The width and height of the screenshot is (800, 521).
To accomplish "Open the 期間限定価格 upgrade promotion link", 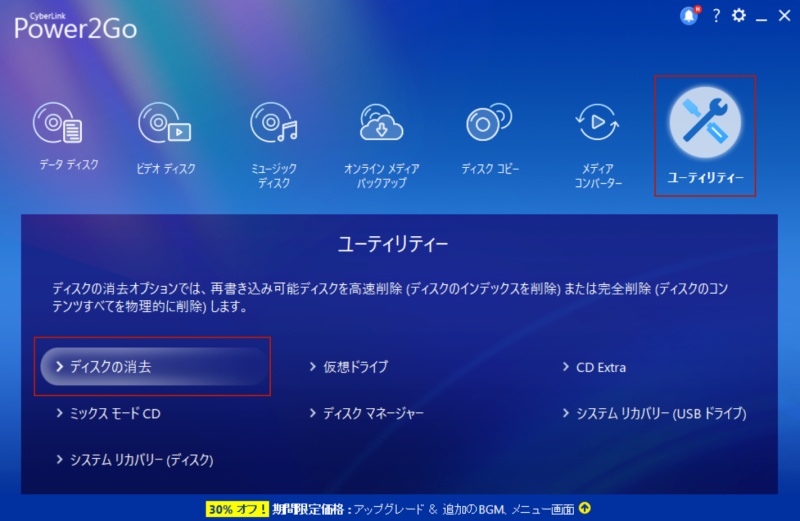I will 423,509.
